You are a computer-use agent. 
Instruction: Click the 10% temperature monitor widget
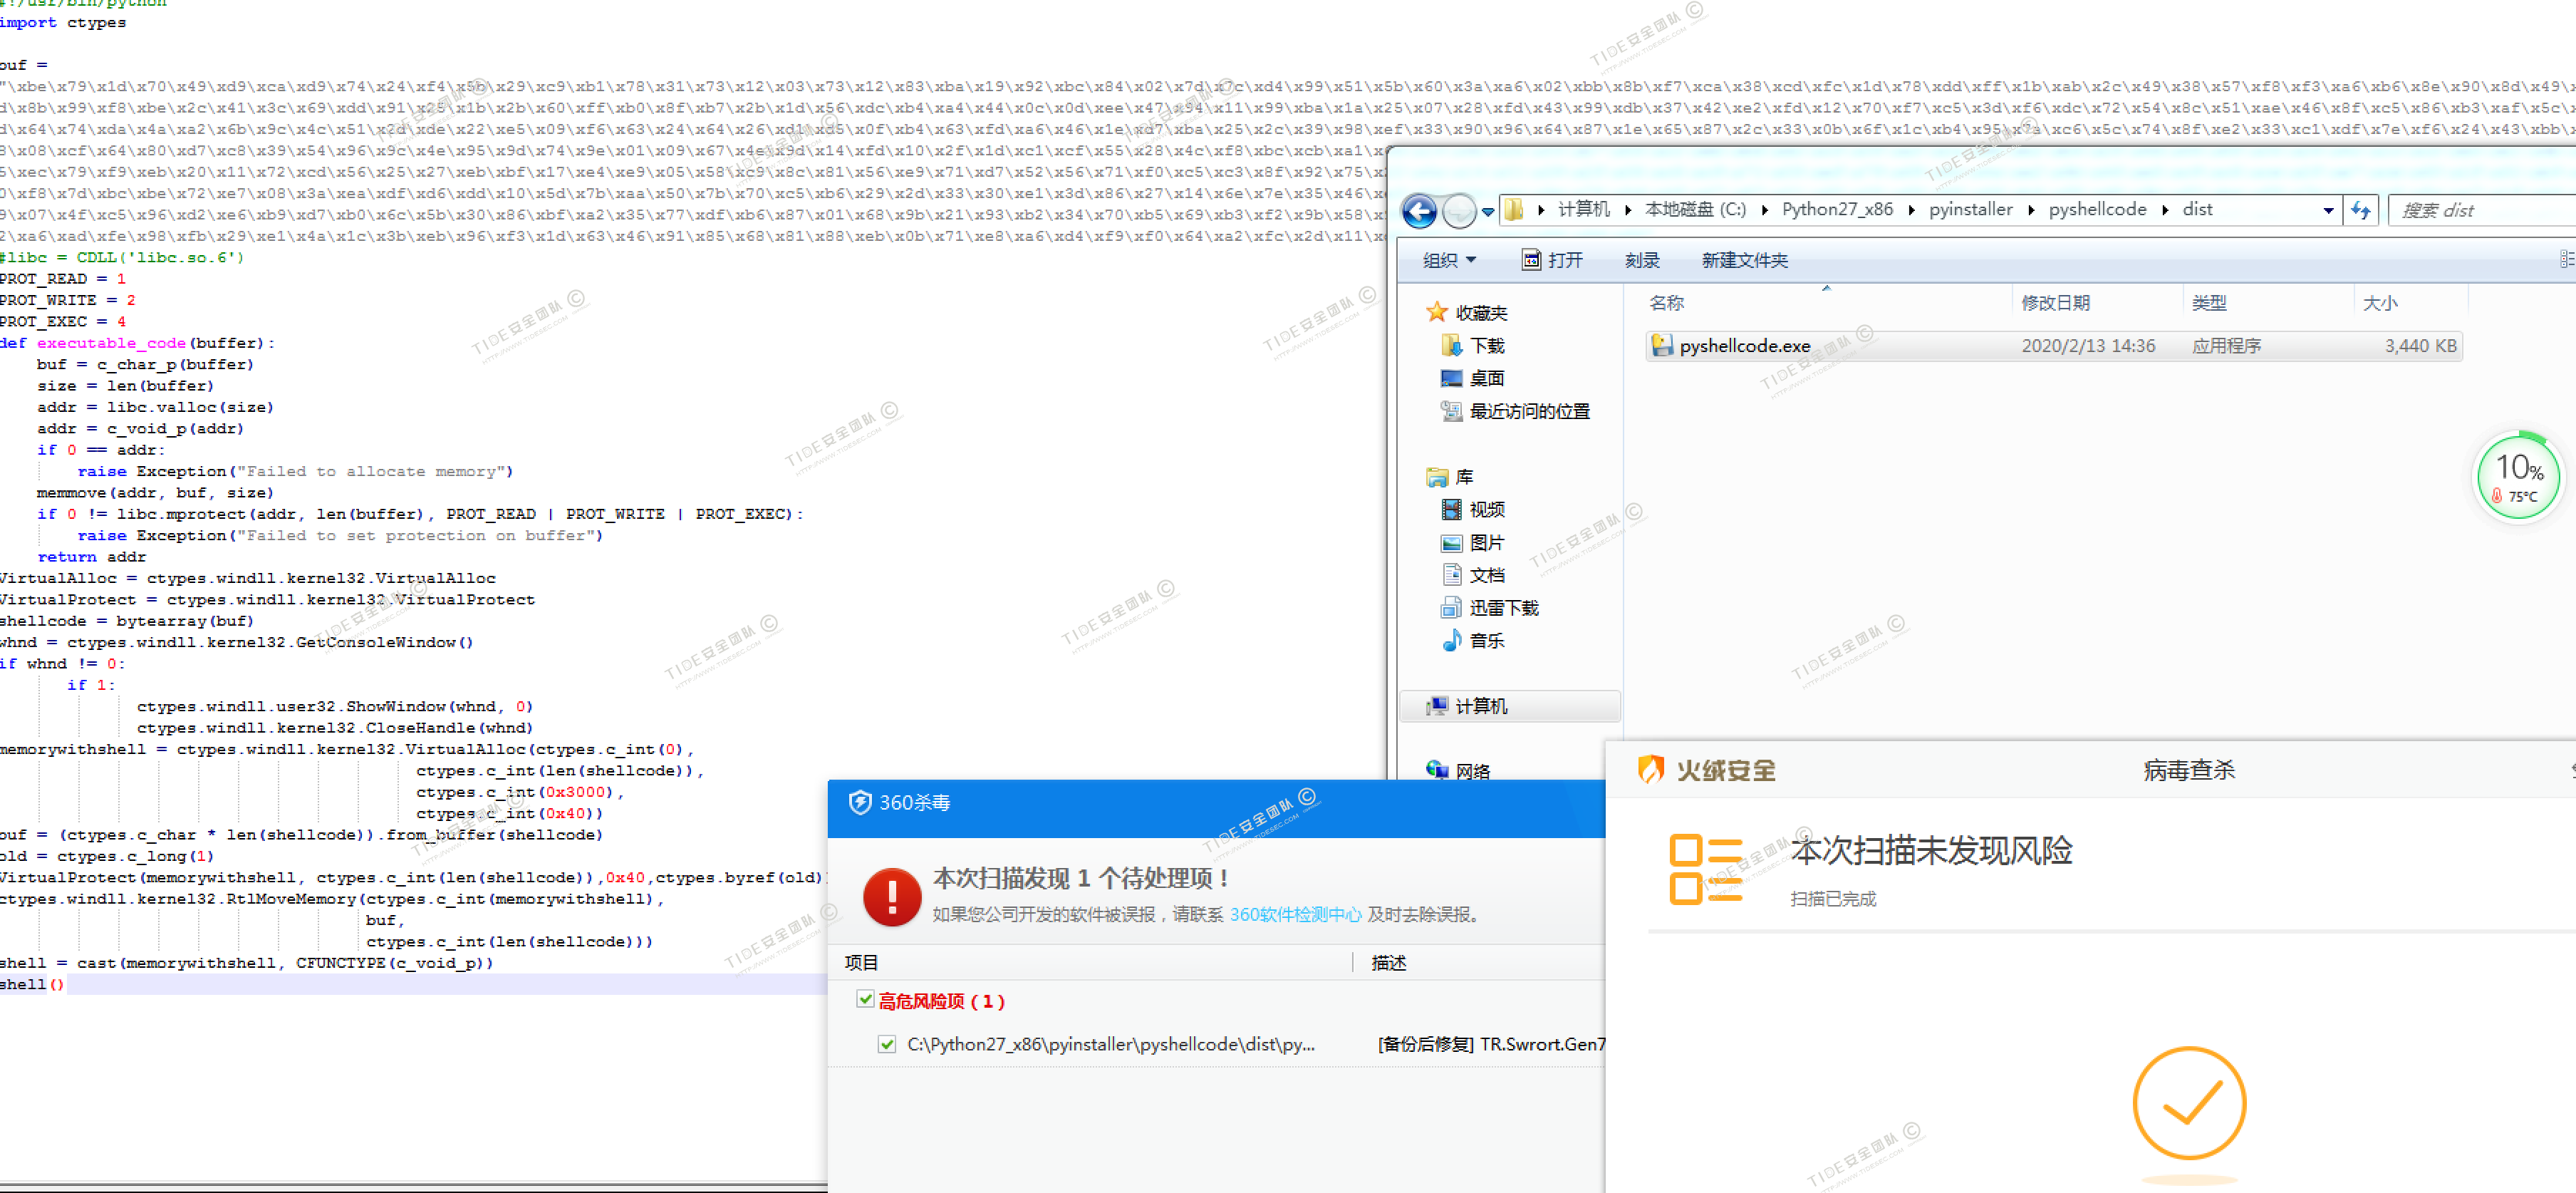point(2518,477)
